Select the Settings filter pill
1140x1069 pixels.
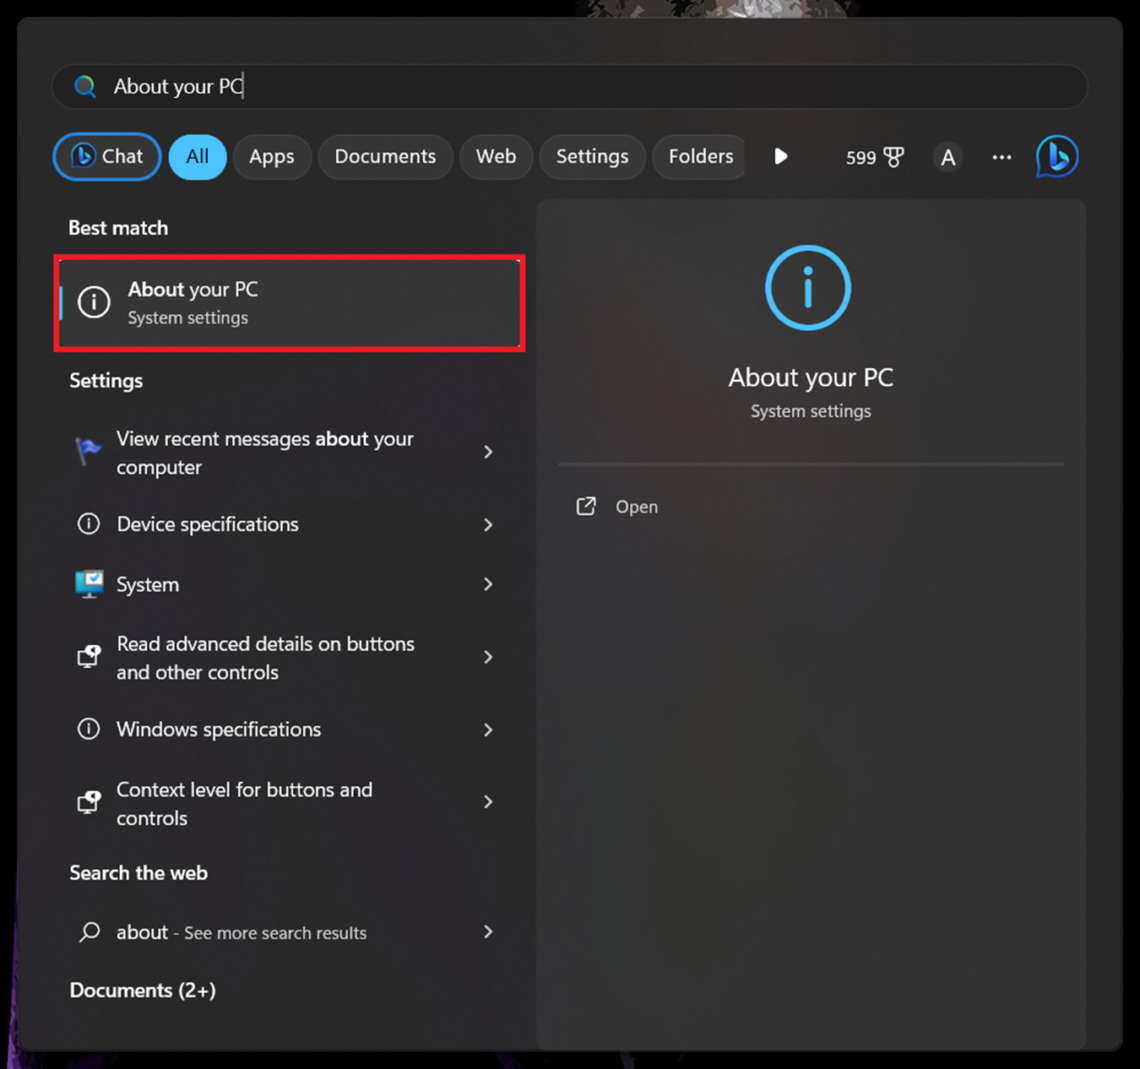pos(592,156)
